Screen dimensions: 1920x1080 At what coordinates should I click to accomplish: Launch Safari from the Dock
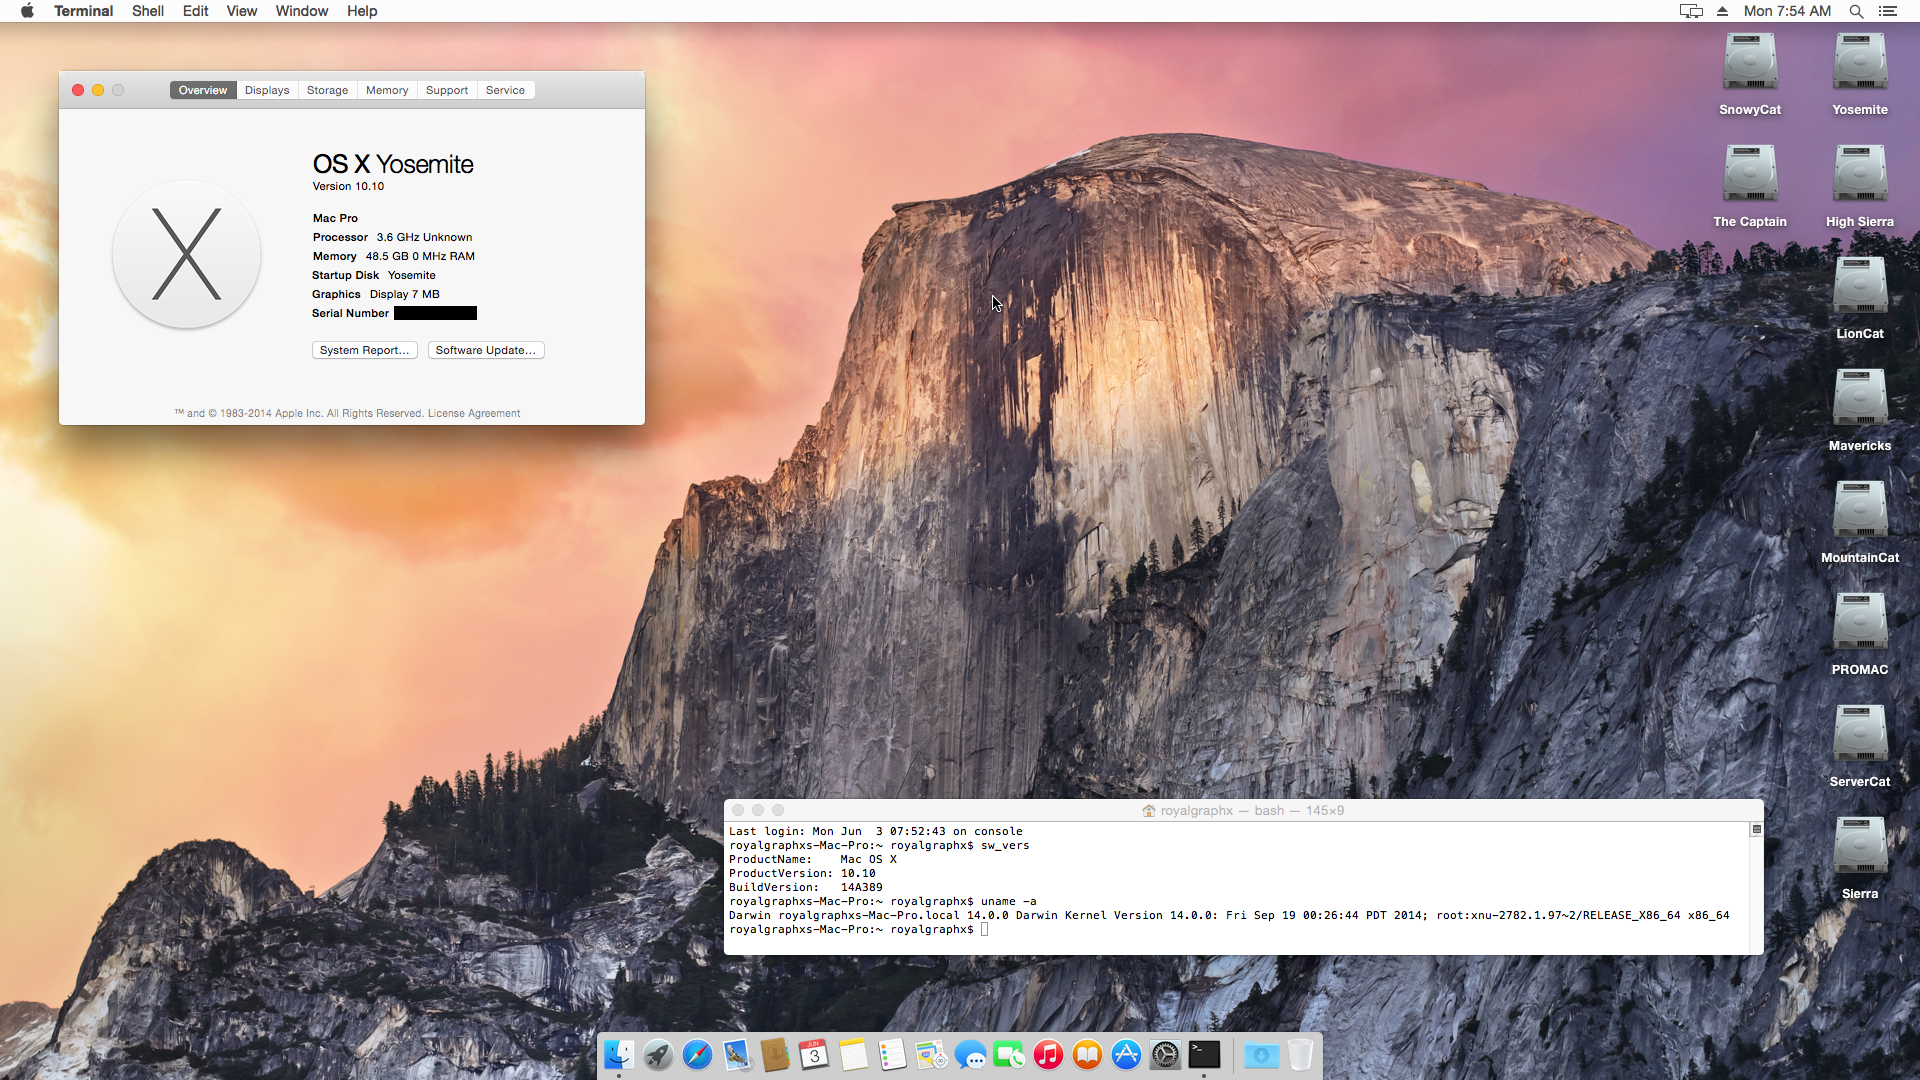tap(697, 1054)
